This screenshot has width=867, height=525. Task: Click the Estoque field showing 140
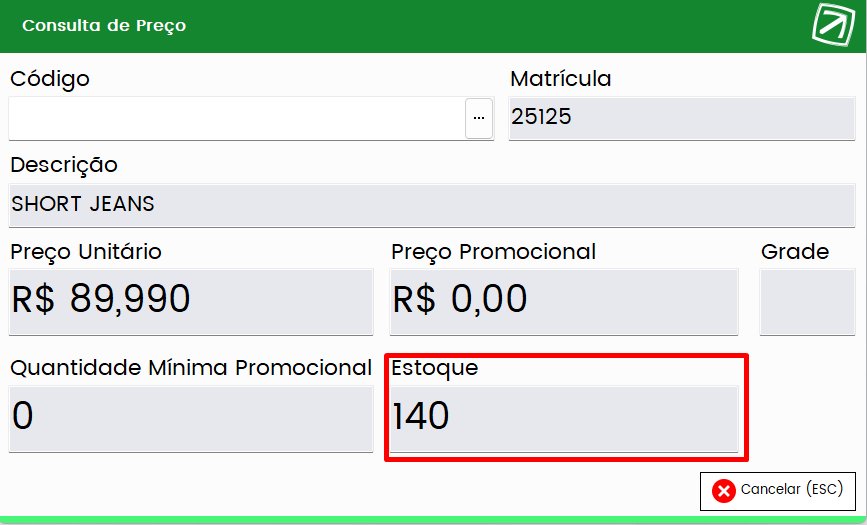click(564, 419)
